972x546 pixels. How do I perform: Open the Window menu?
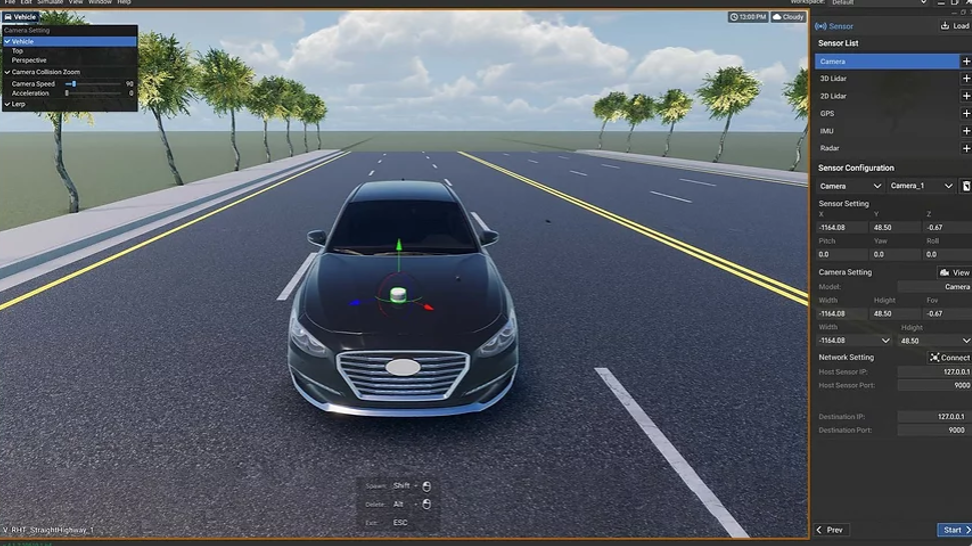click(x=100, y=2)
